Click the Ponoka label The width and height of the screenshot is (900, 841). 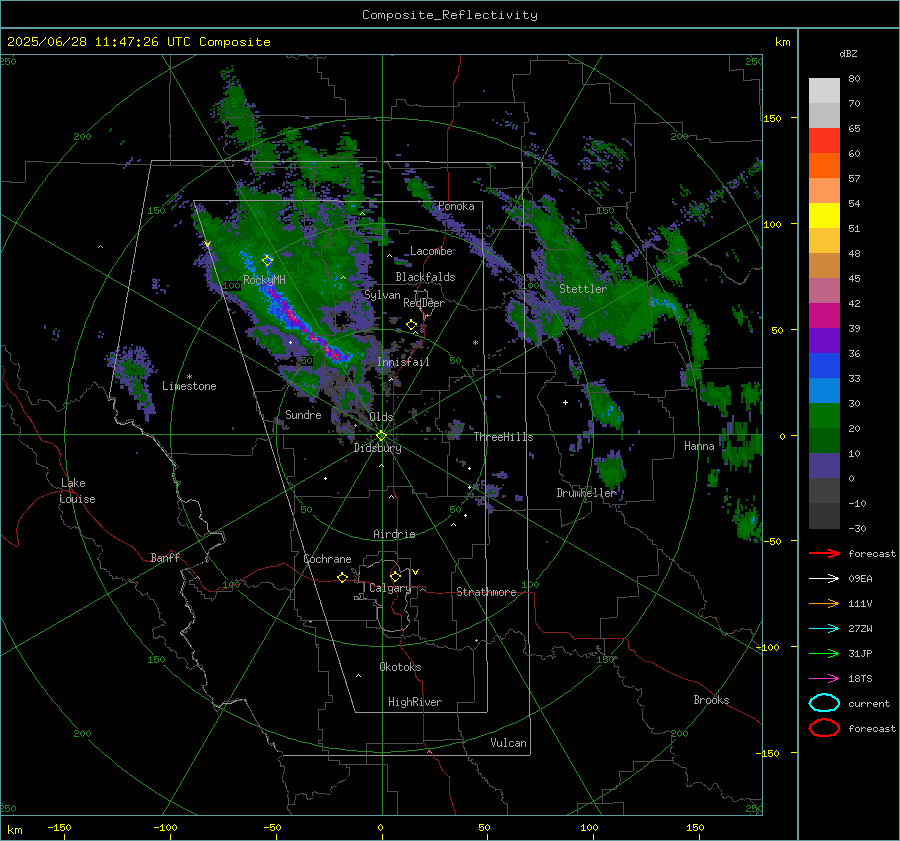click(456, 206)
